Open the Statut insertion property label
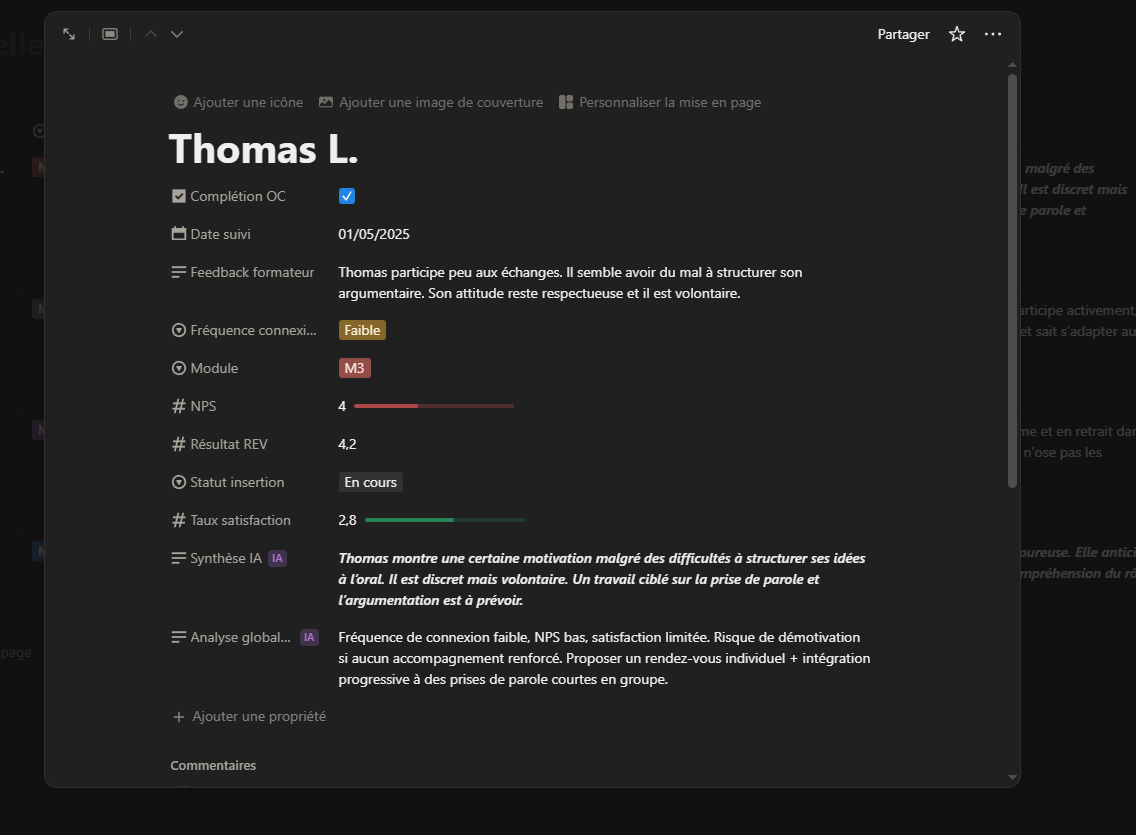This screenshot has height=835, width=1136. tap(228, 482)
